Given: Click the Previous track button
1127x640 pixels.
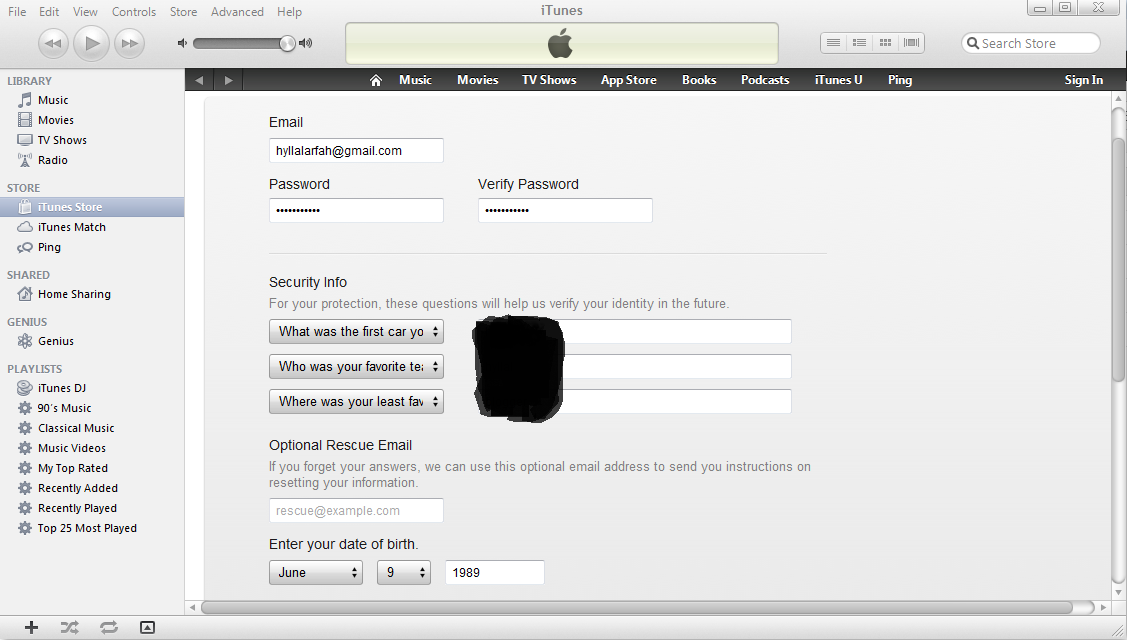Looking at the screenshot, I should 52,43.
